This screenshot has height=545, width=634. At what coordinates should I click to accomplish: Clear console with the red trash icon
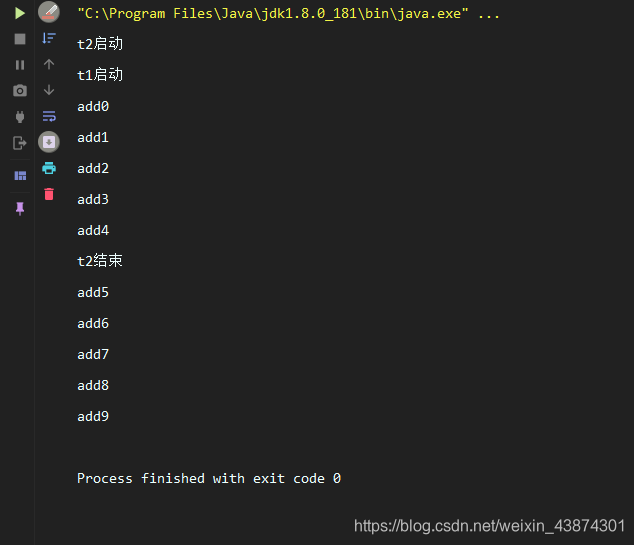click(x=49, y=194)
